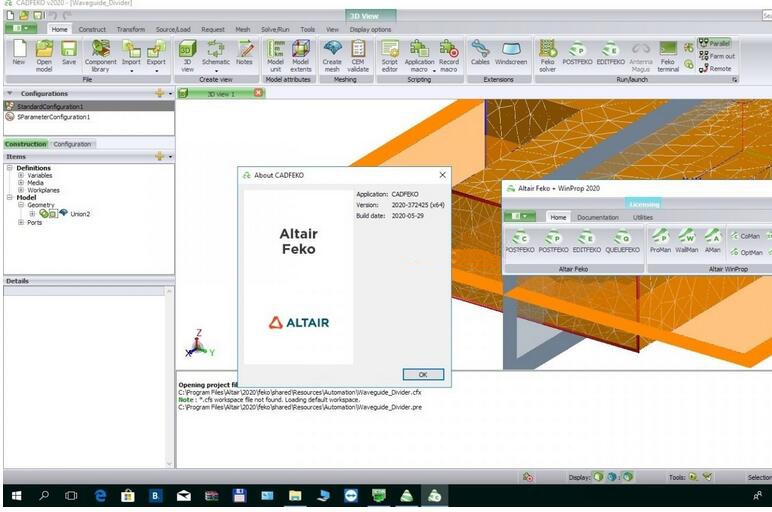The height and width of the screenshot is (512, 772).
Task: Open the Cables extension
Action: pyautogui.click(x=480, y=53)
